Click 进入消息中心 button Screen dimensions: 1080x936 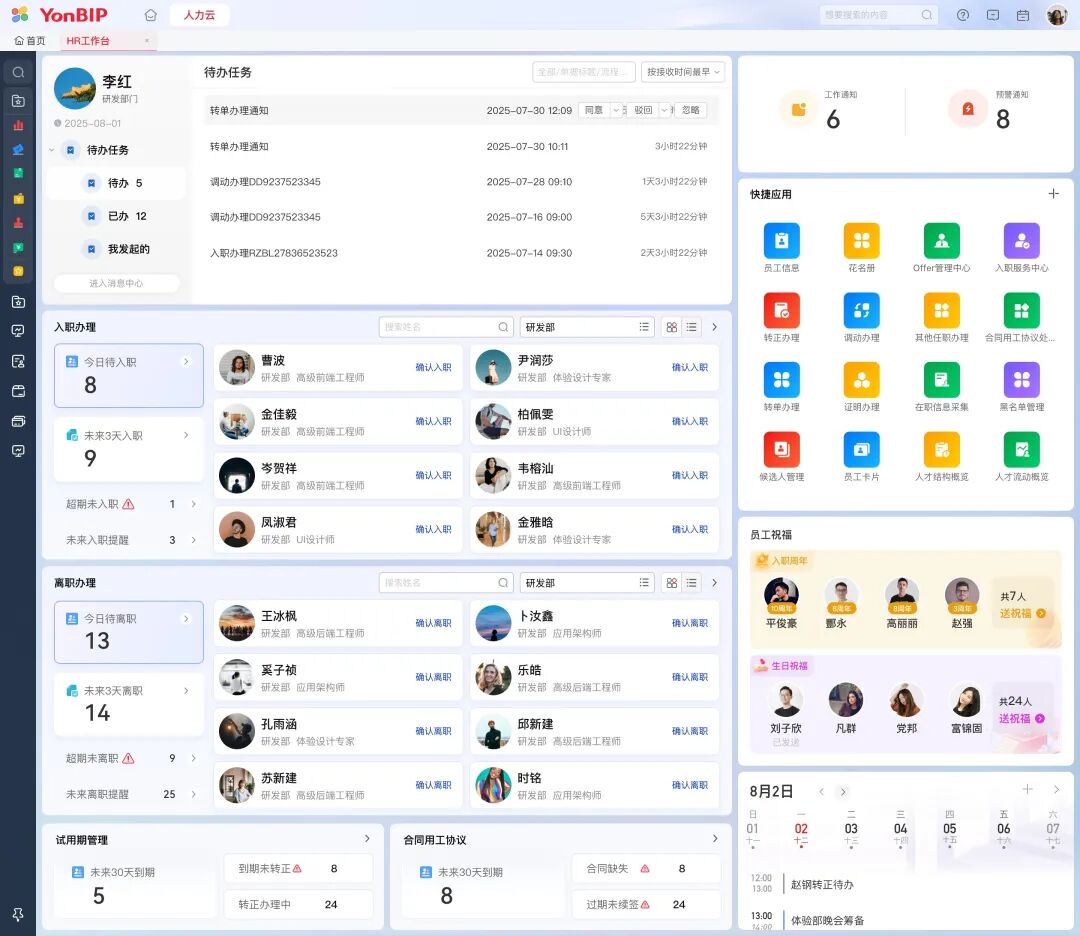116,284
